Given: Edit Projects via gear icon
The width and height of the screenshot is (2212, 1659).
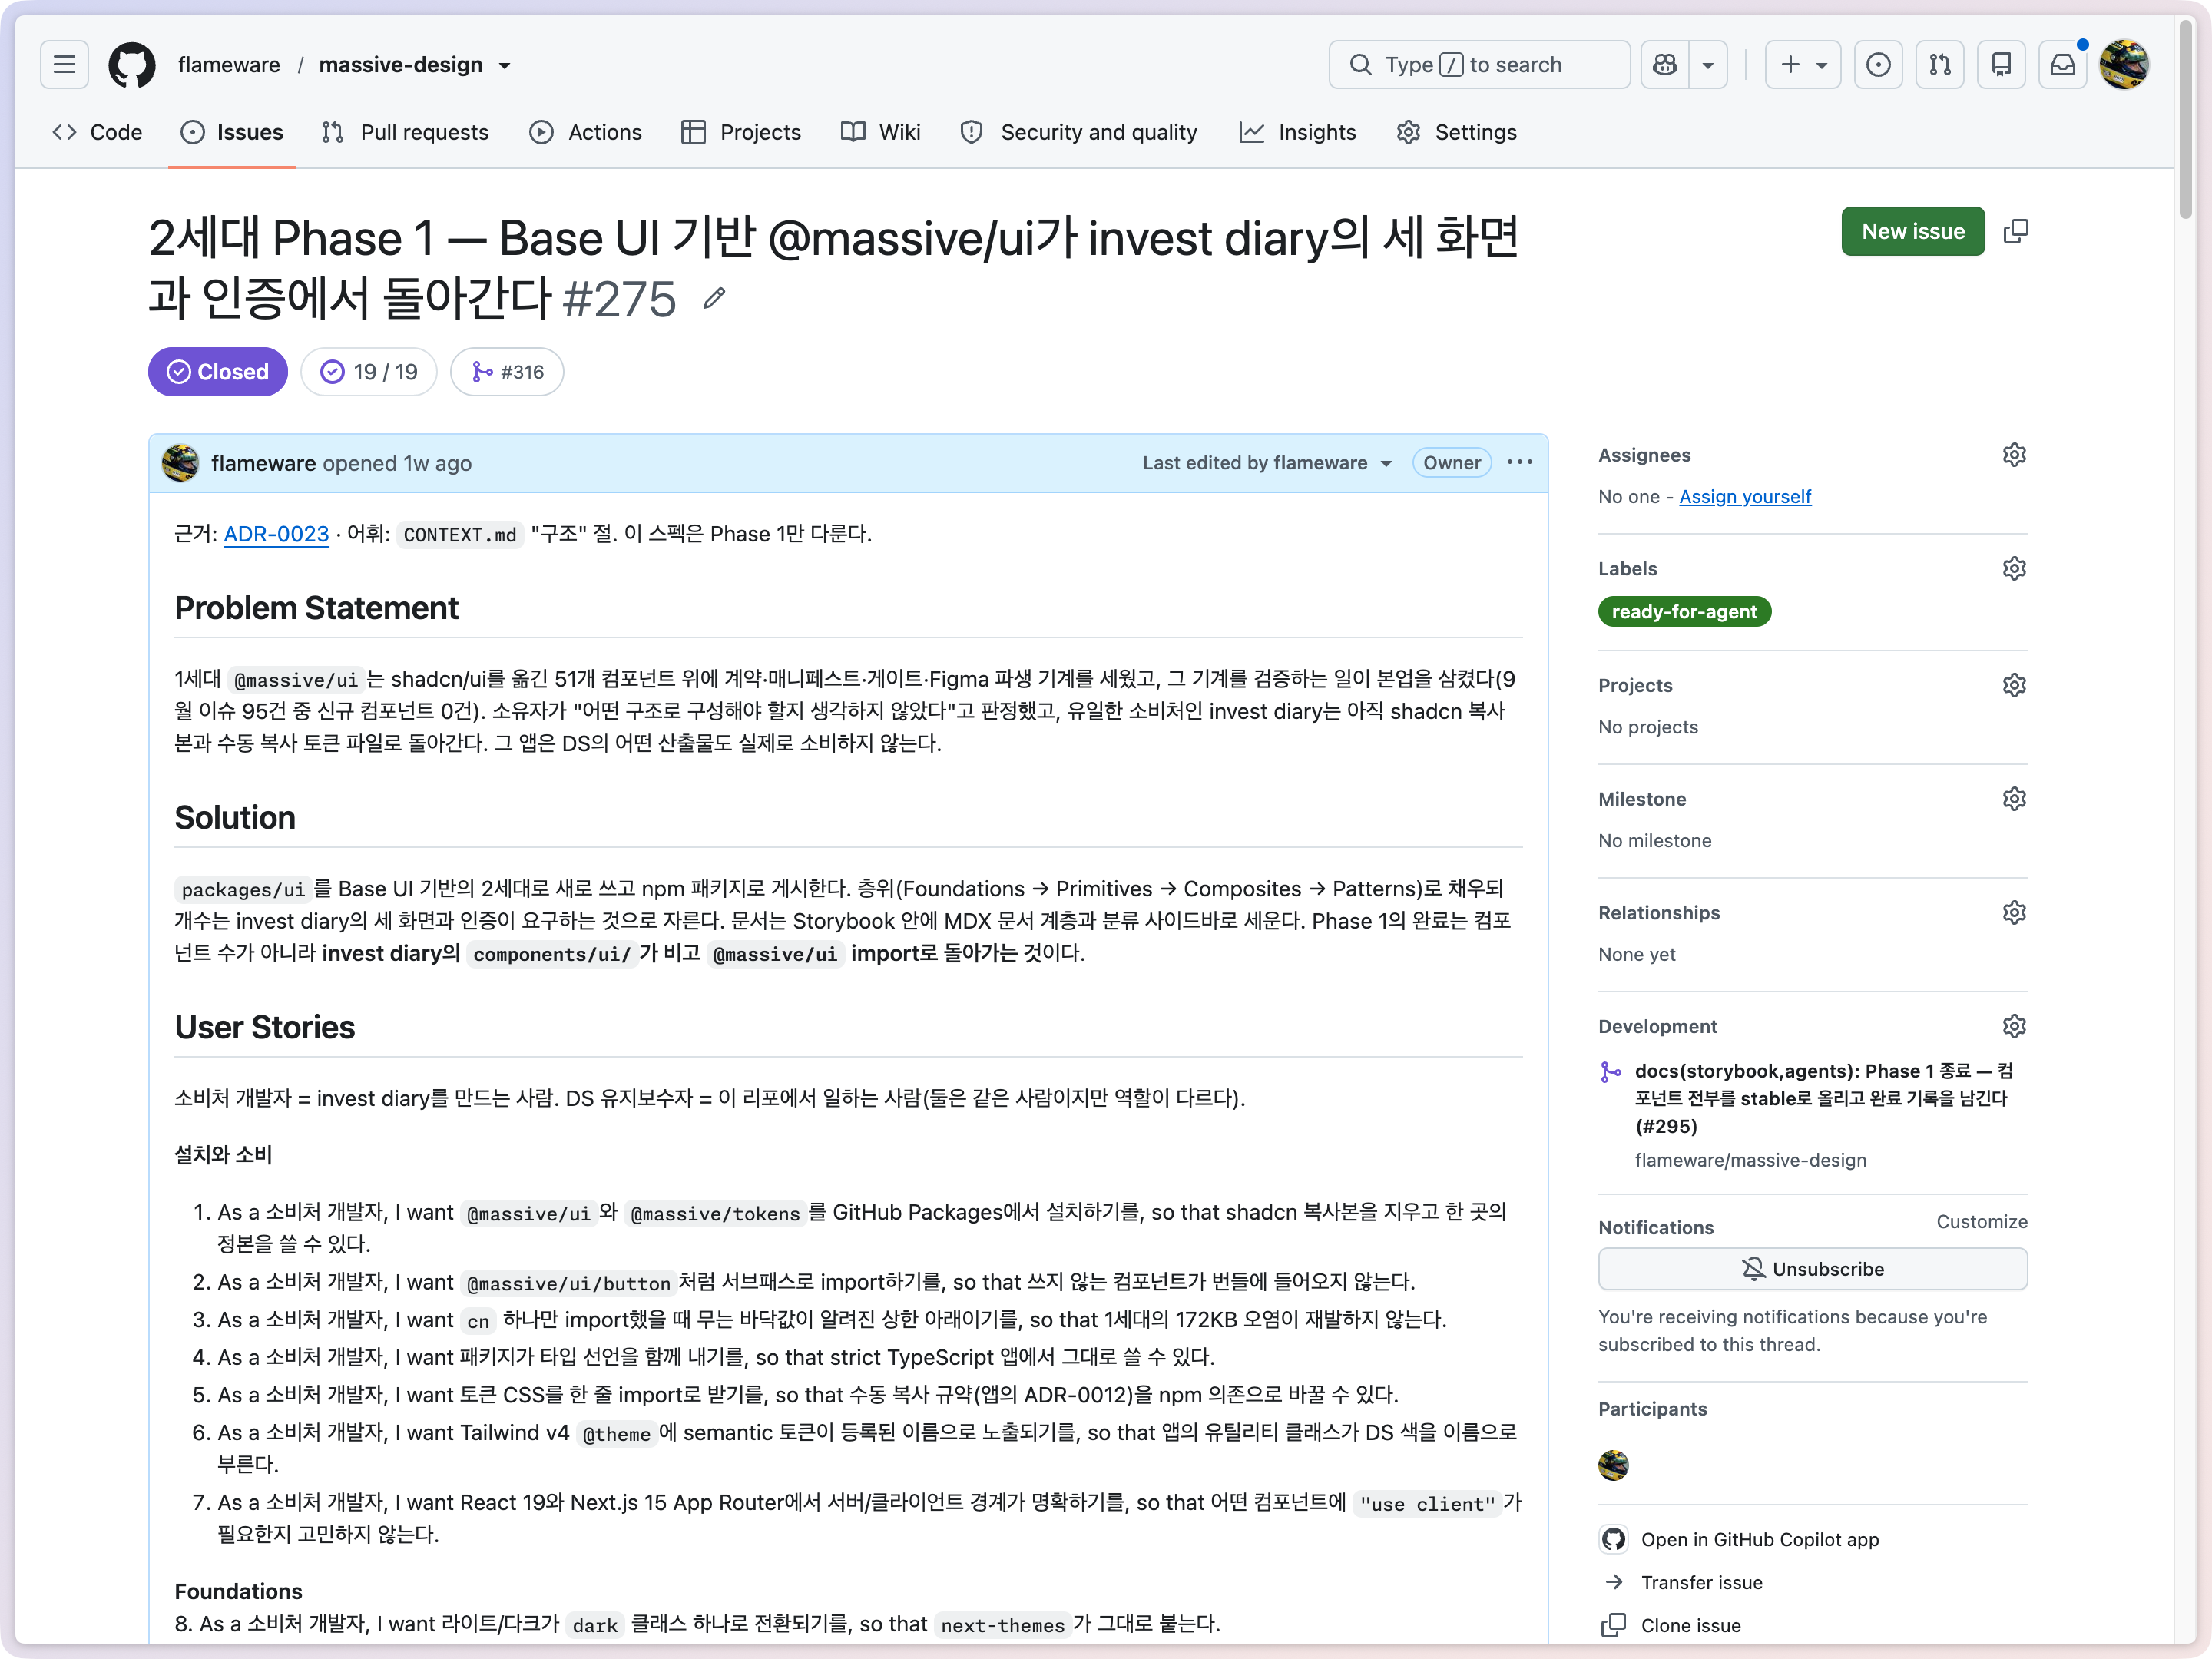Looking at the screenshot, I should coord(2014,686).
